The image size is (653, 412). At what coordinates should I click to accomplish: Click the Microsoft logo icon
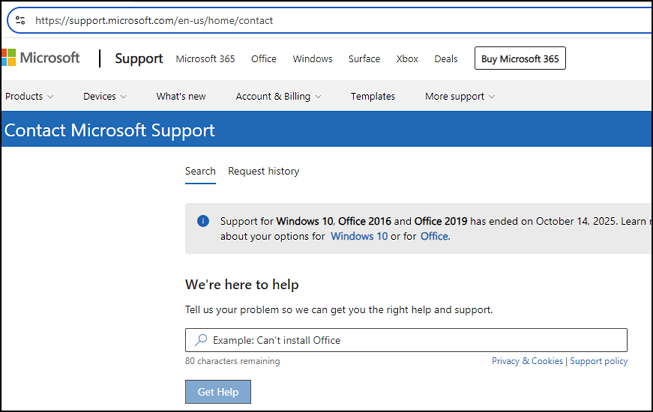click(8, 57)
